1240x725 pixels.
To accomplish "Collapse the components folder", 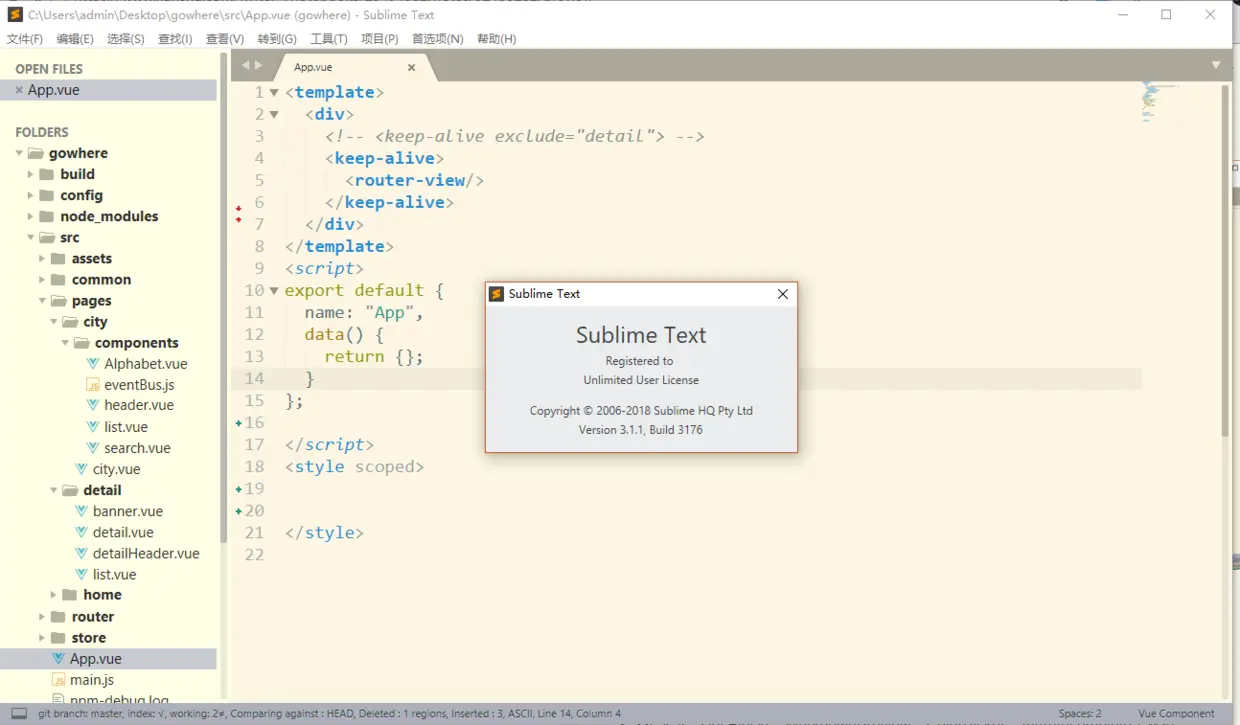I will [65, 343].
